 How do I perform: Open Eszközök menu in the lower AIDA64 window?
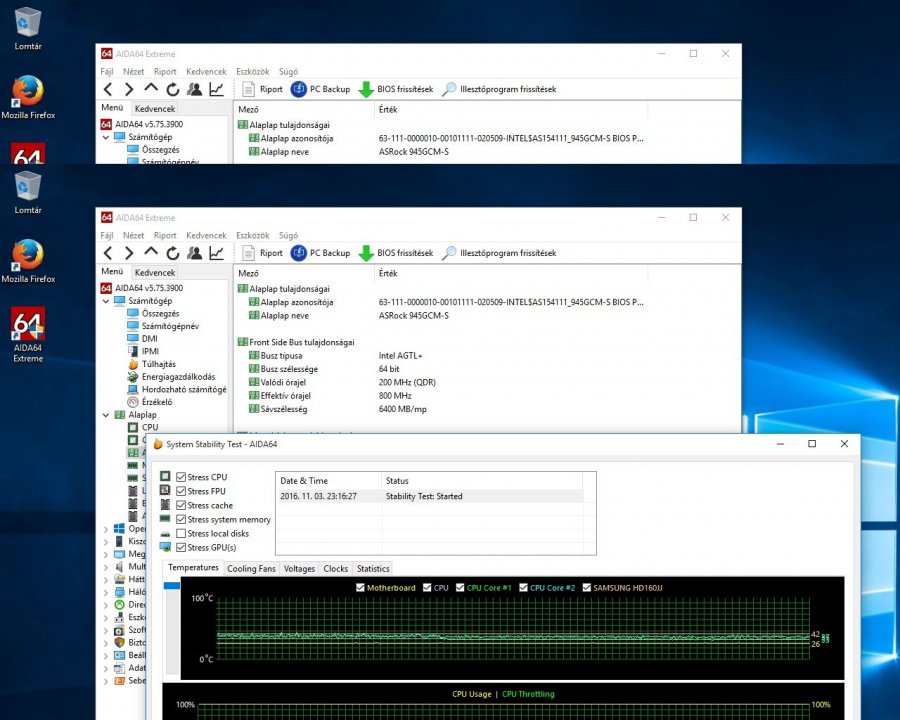(x=253, y=235)
